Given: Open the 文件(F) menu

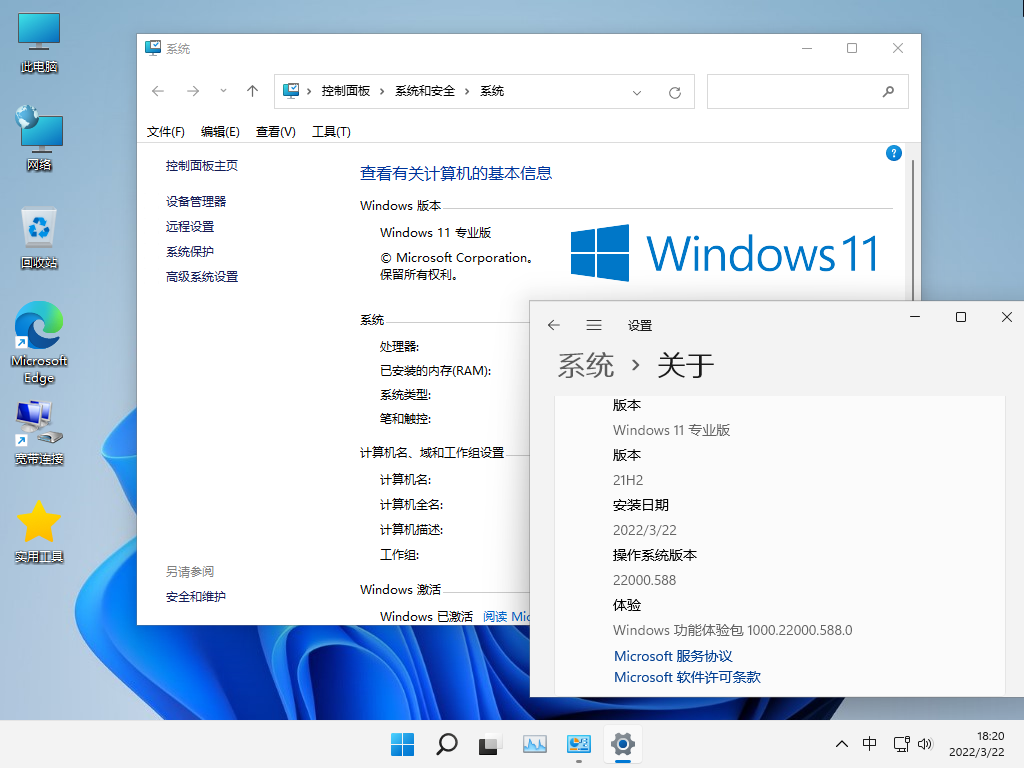Looking at the screenshot, I should 165,132.
